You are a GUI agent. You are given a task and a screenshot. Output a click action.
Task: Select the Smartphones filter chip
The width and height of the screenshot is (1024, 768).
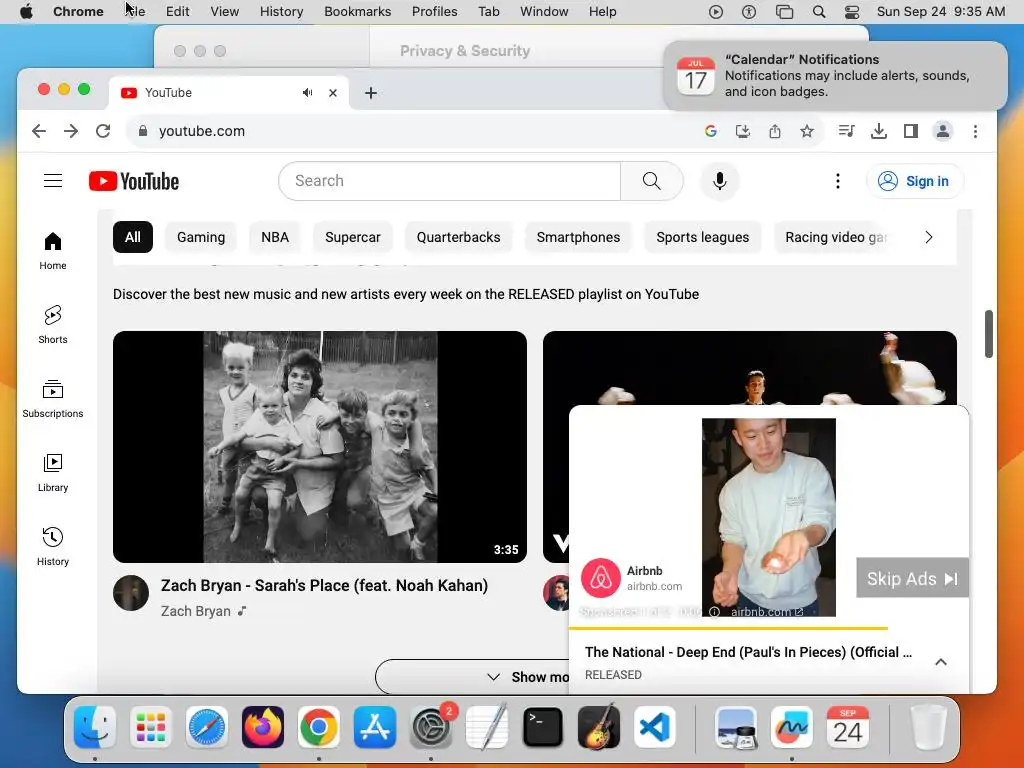coord(579,237)
